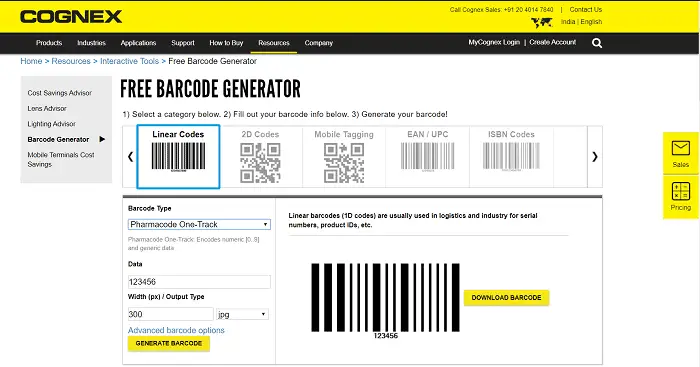The width and height of the screenshot is (700, 367).
Task: Click the Cognex logo
Action: tap(71, 17)
